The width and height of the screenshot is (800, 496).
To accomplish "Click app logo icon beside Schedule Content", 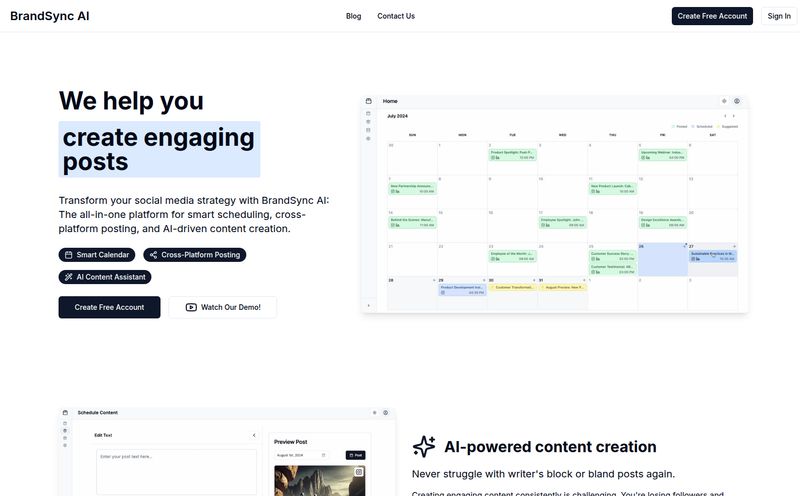I will 65,412.
